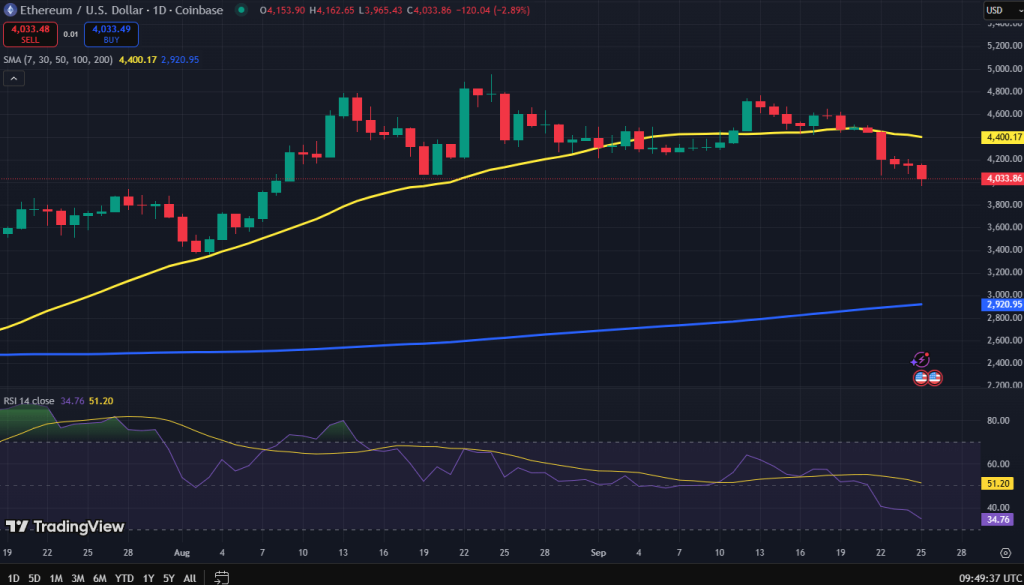Open the USD currency dropdown

1002,10
